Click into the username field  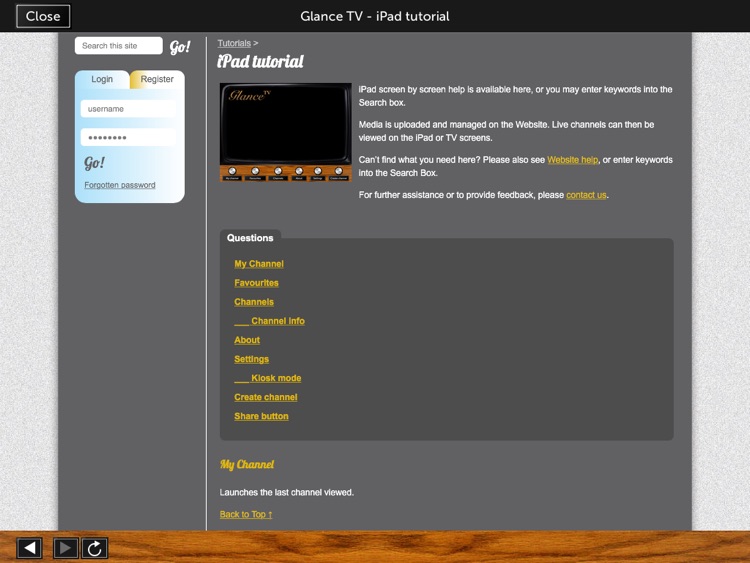pos(128,109)
